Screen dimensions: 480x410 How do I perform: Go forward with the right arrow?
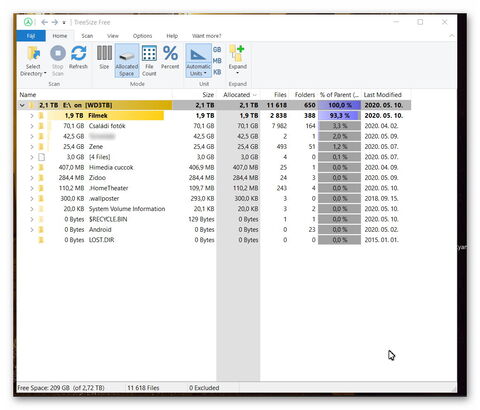[55, 22]
